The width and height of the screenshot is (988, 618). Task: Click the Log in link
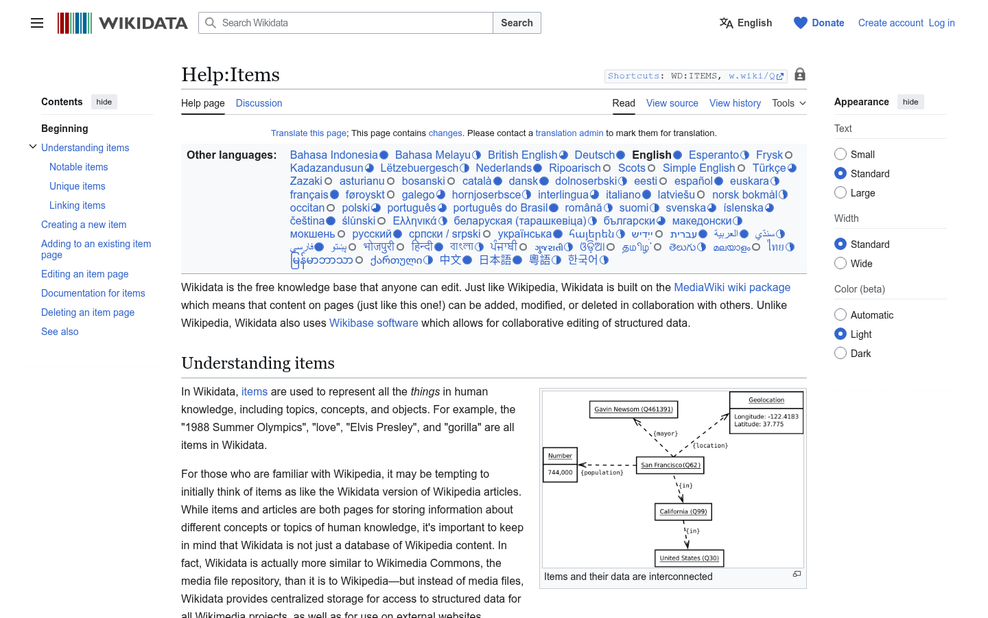click(941, 23)
